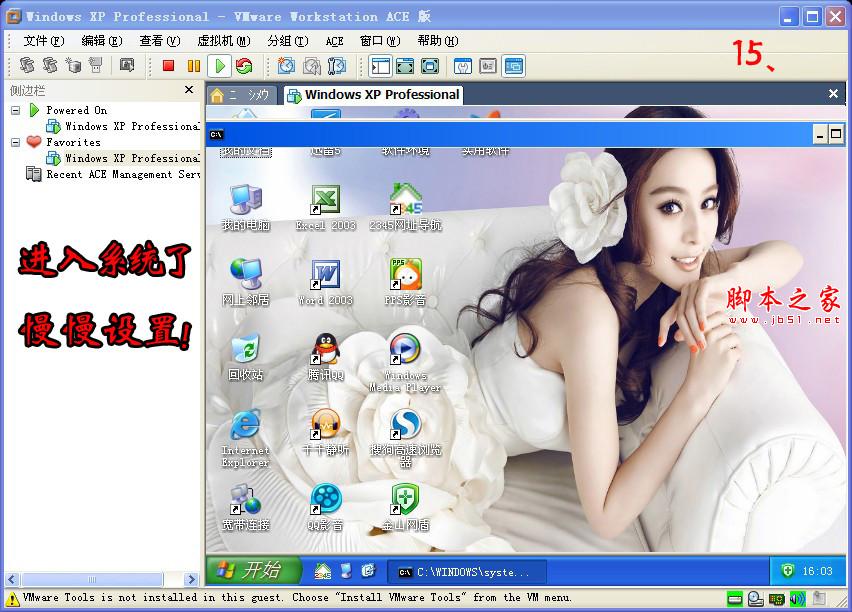Click the 搜狗高速浏览器 desktop shortcut
The image size is (852, 612).
(405, 439)
